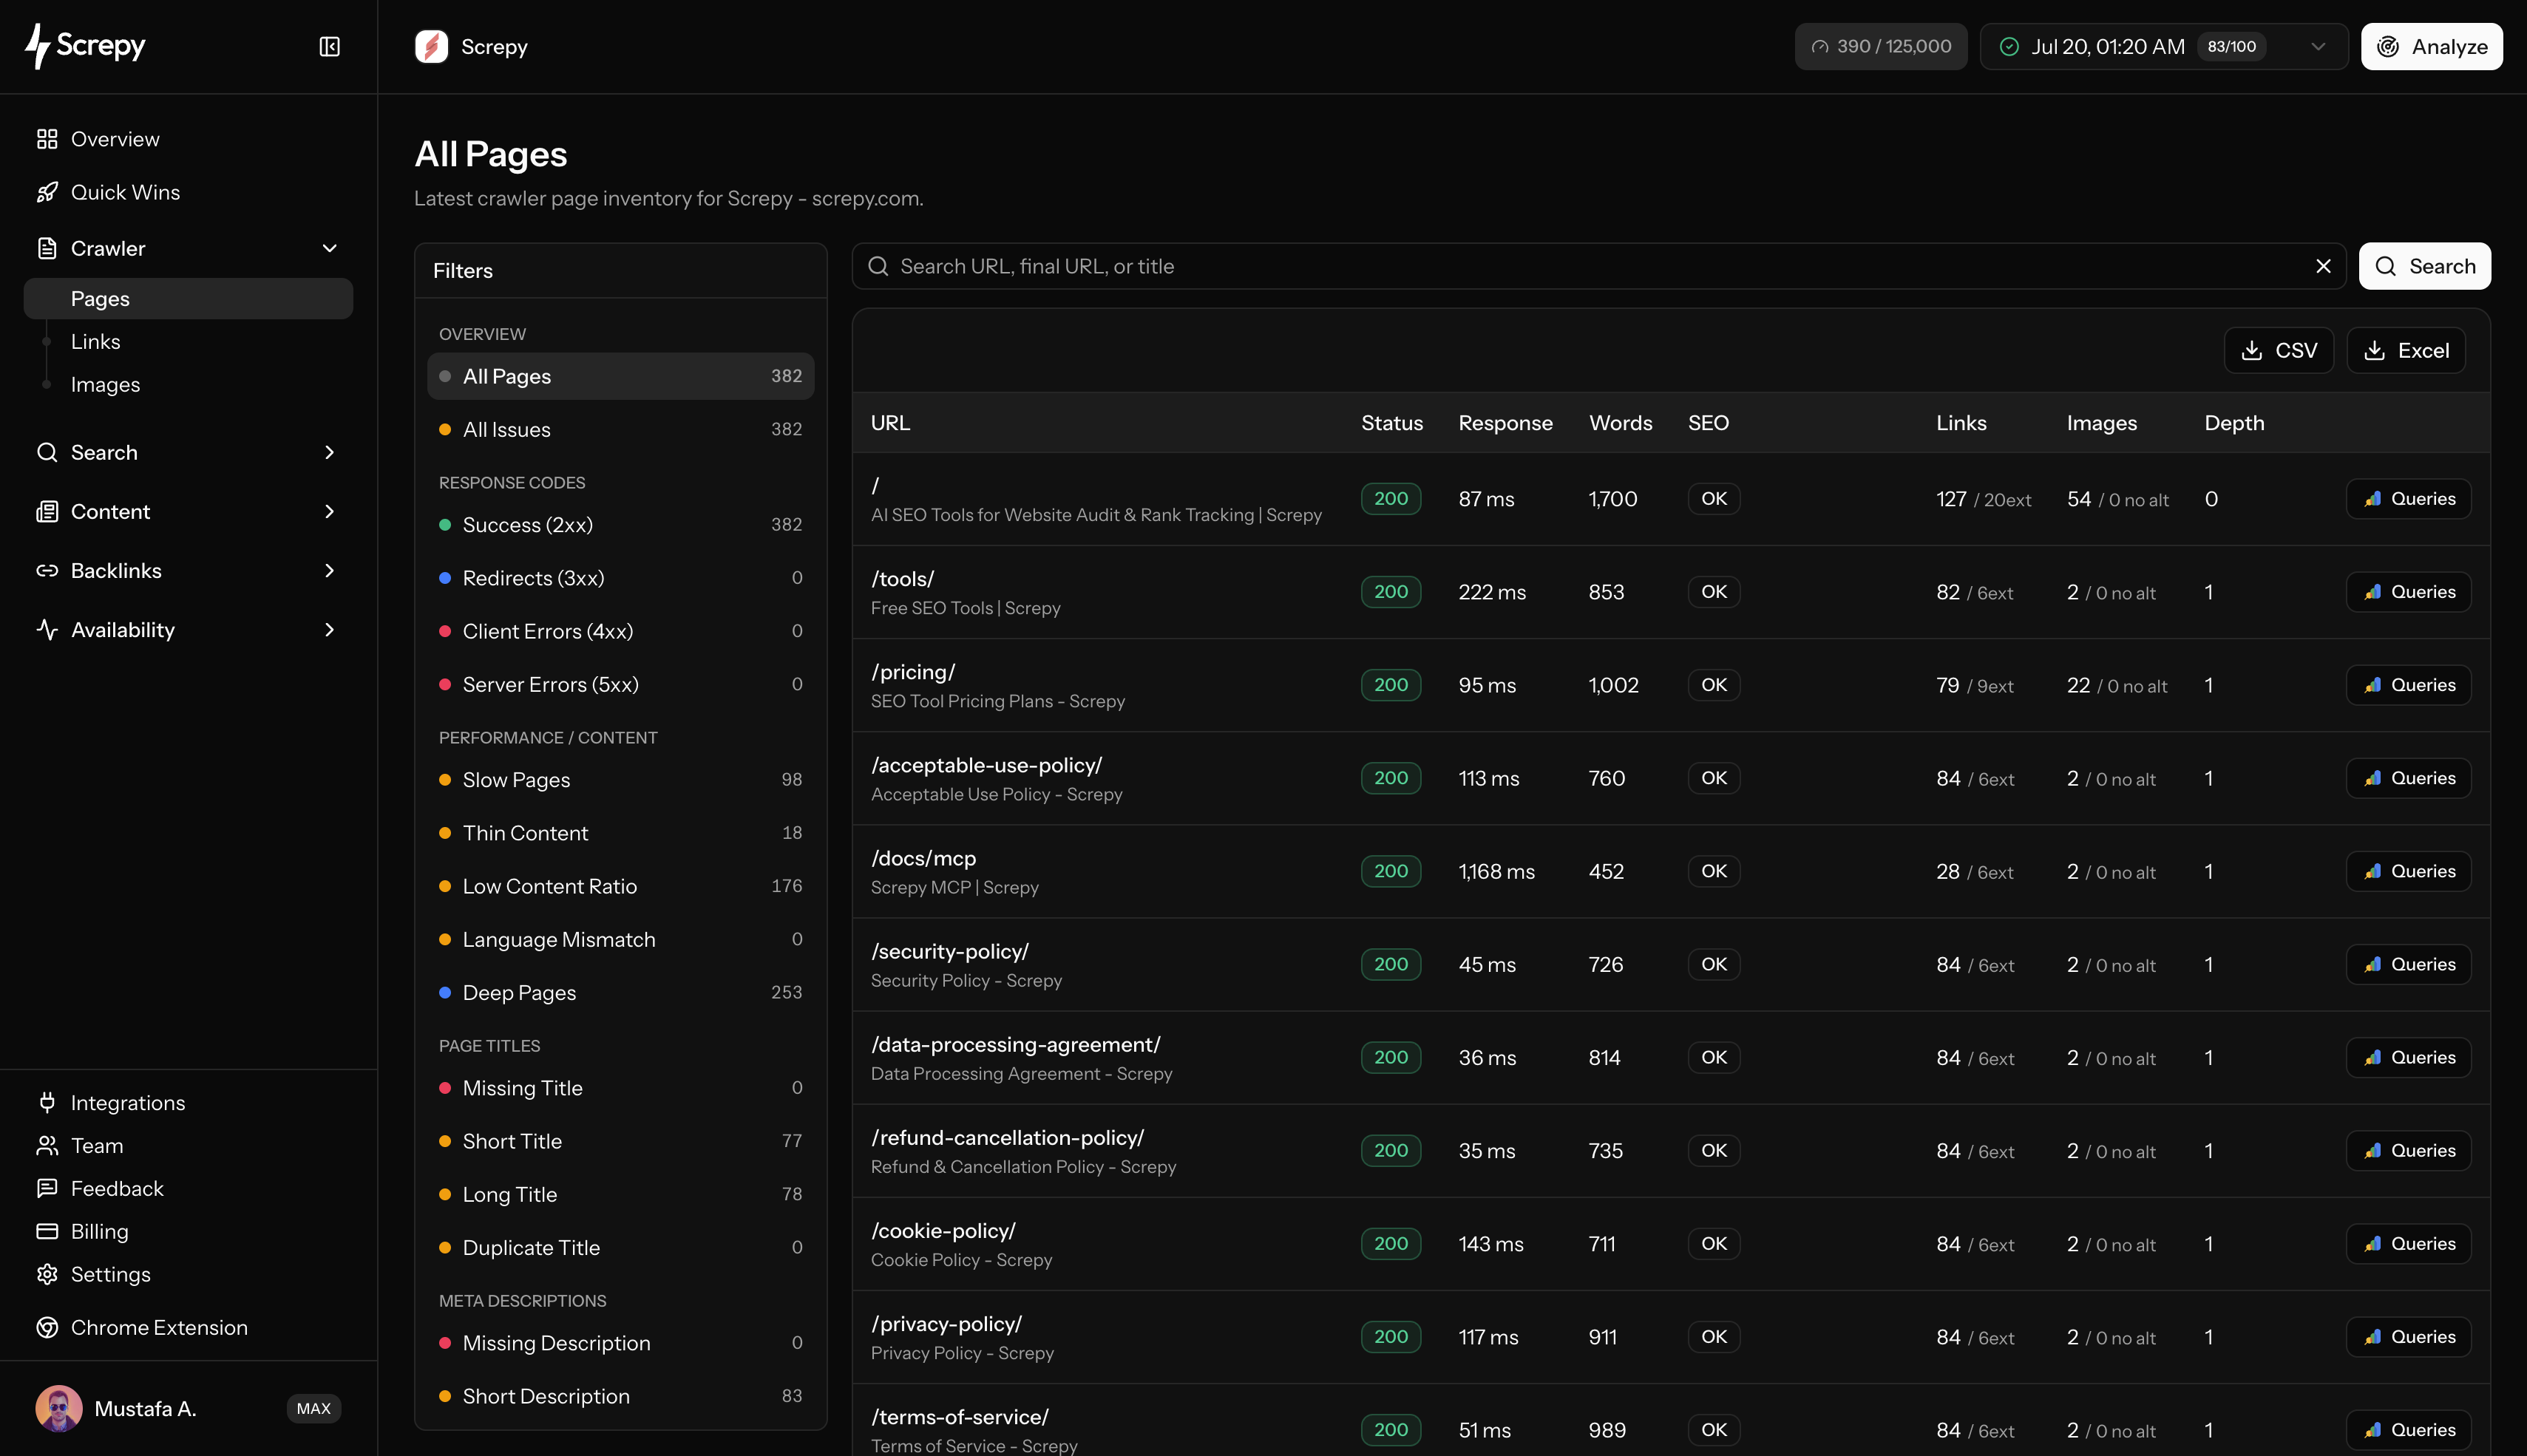The image size is (2527, 1456).
Task: Open Quick Wins rocket icon
Action: click(47, 192)
